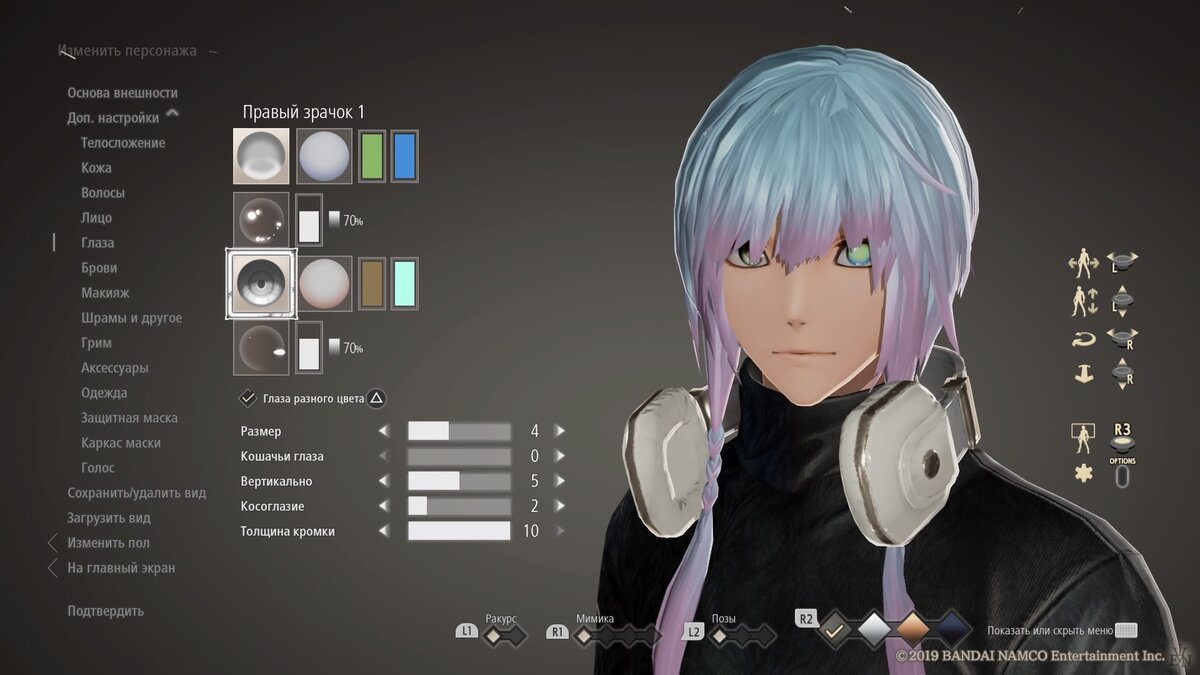The width and height of the screenshot is (1200, 675).
Task: Decrease the 'Толщина кромки' value
Action: [x=383, y=531]
